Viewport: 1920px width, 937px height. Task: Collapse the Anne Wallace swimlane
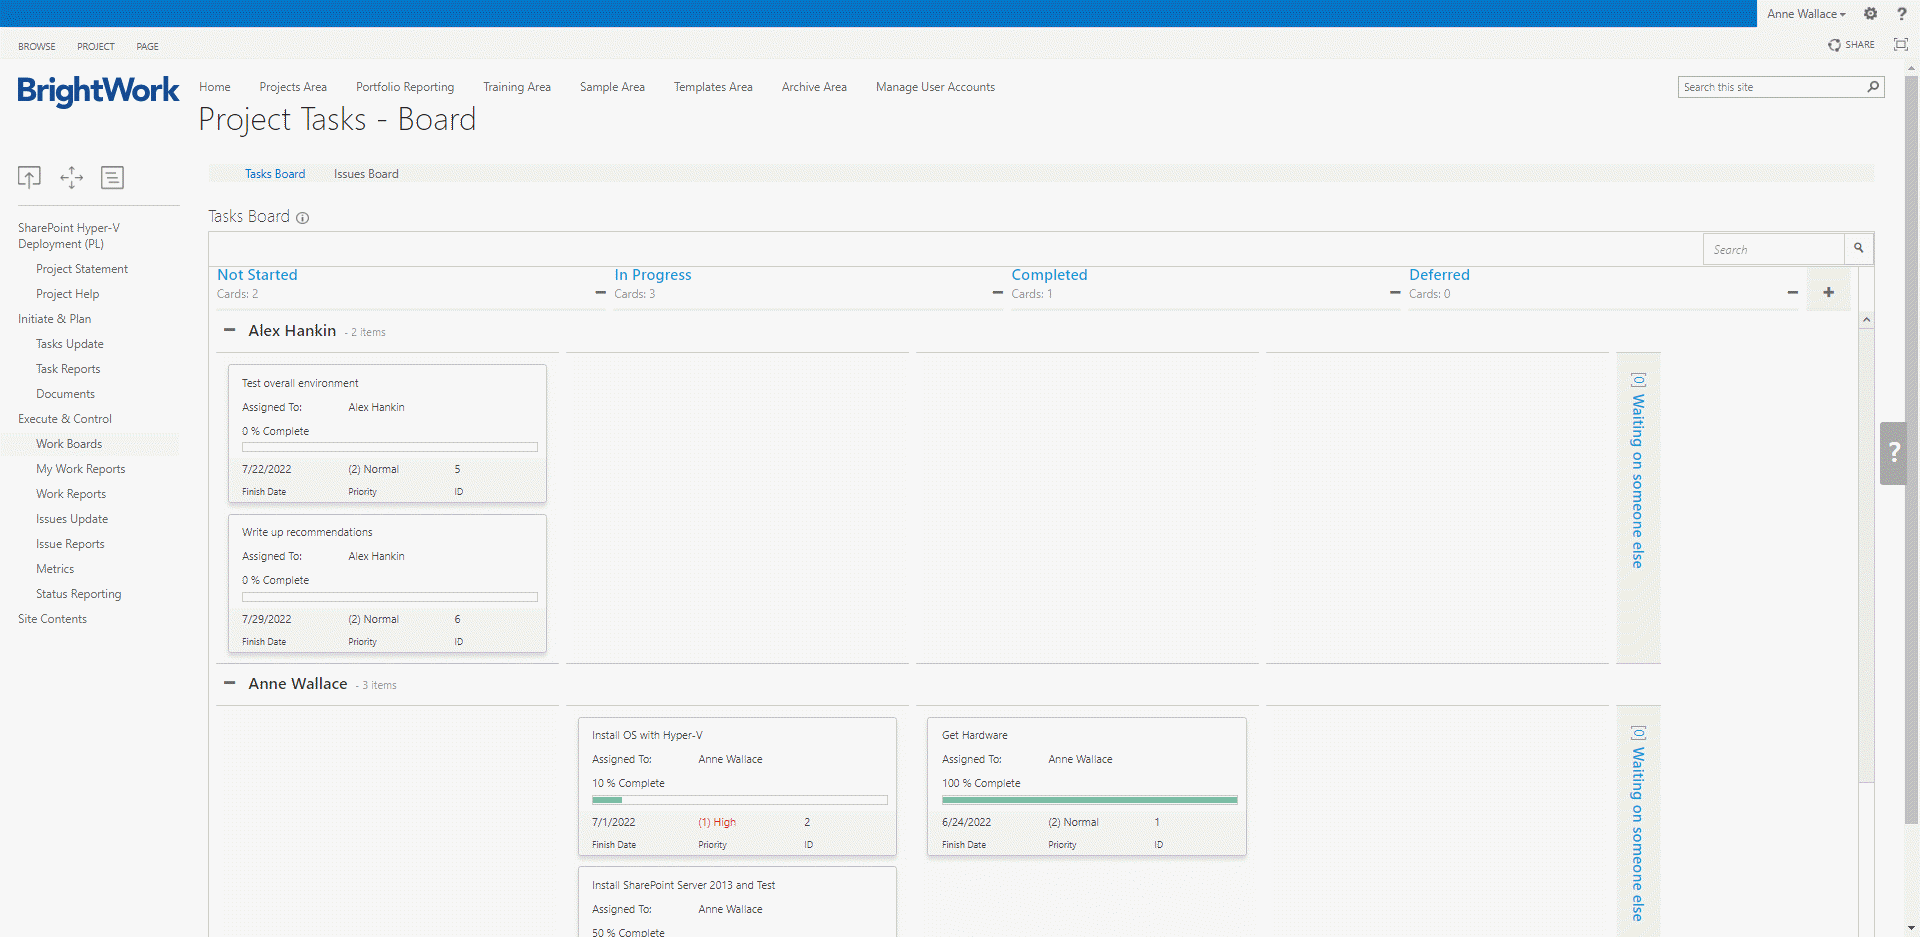229,683
